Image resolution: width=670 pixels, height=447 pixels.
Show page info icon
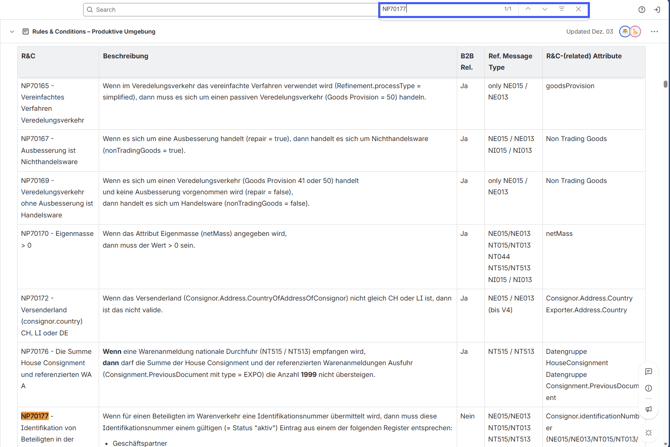pos(649,389)
